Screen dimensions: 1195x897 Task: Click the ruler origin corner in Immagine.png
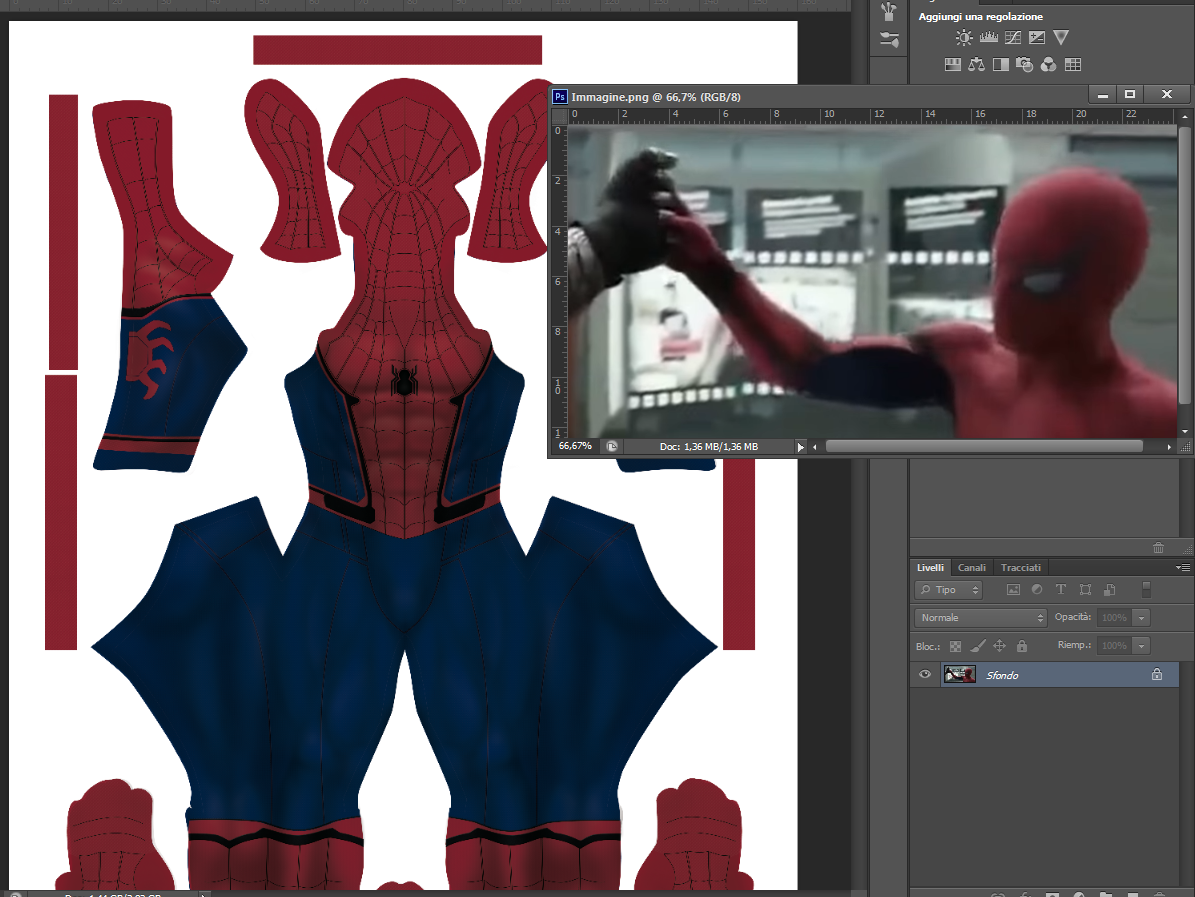[x=559, y=115]
